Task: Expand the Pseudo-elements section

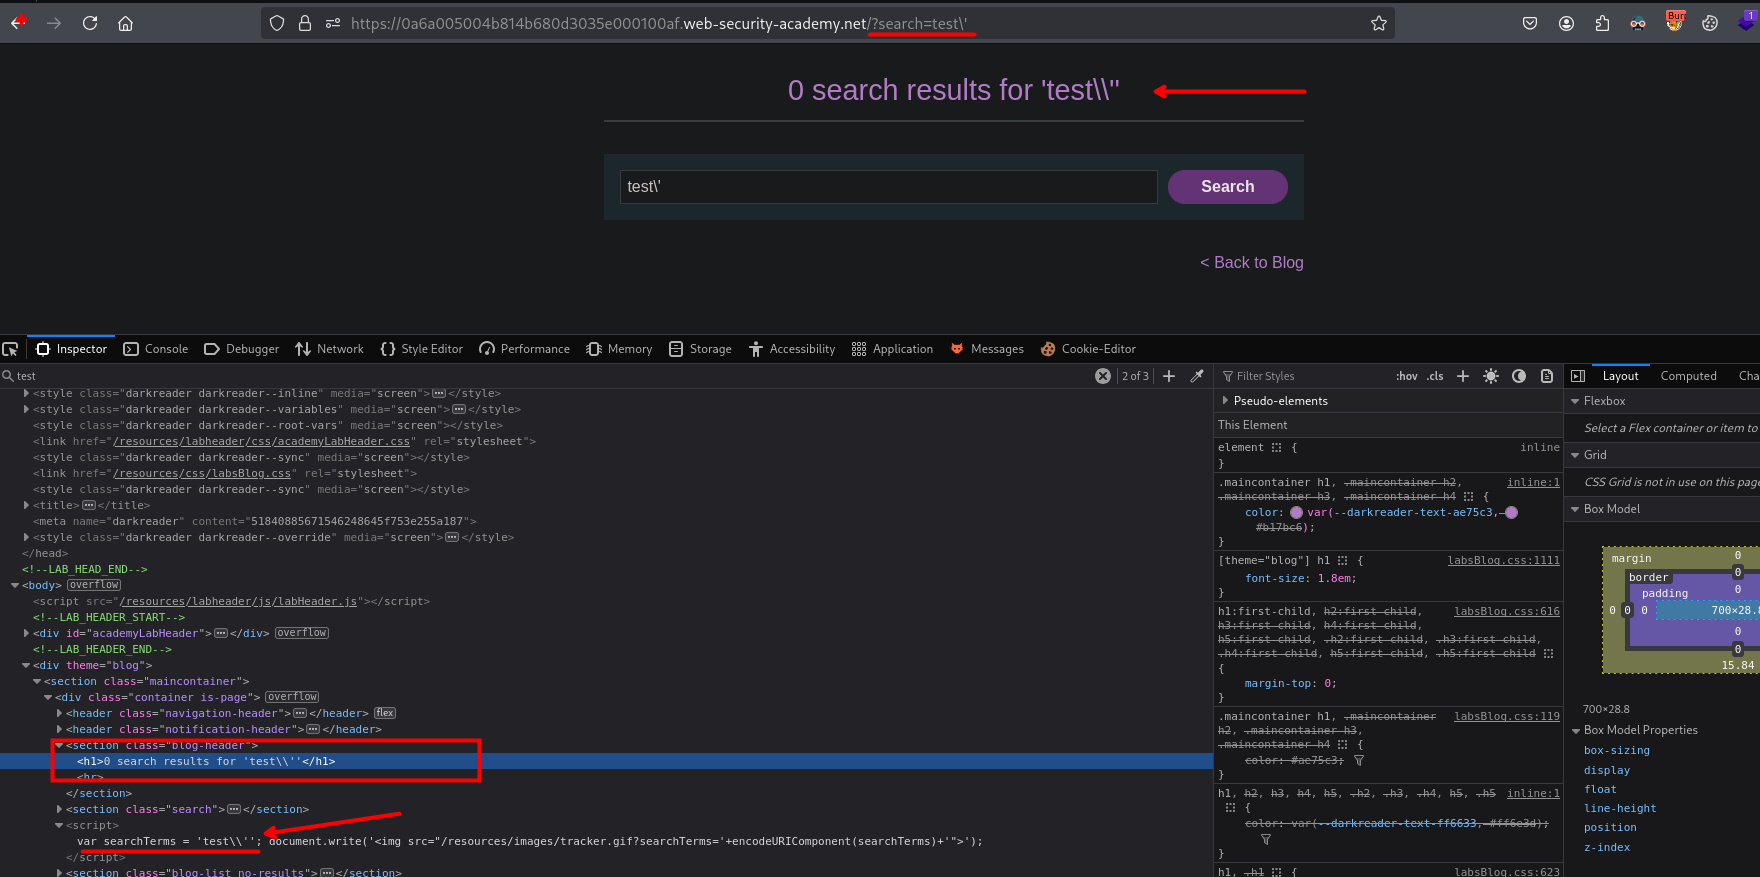Action: point(1226,401)
